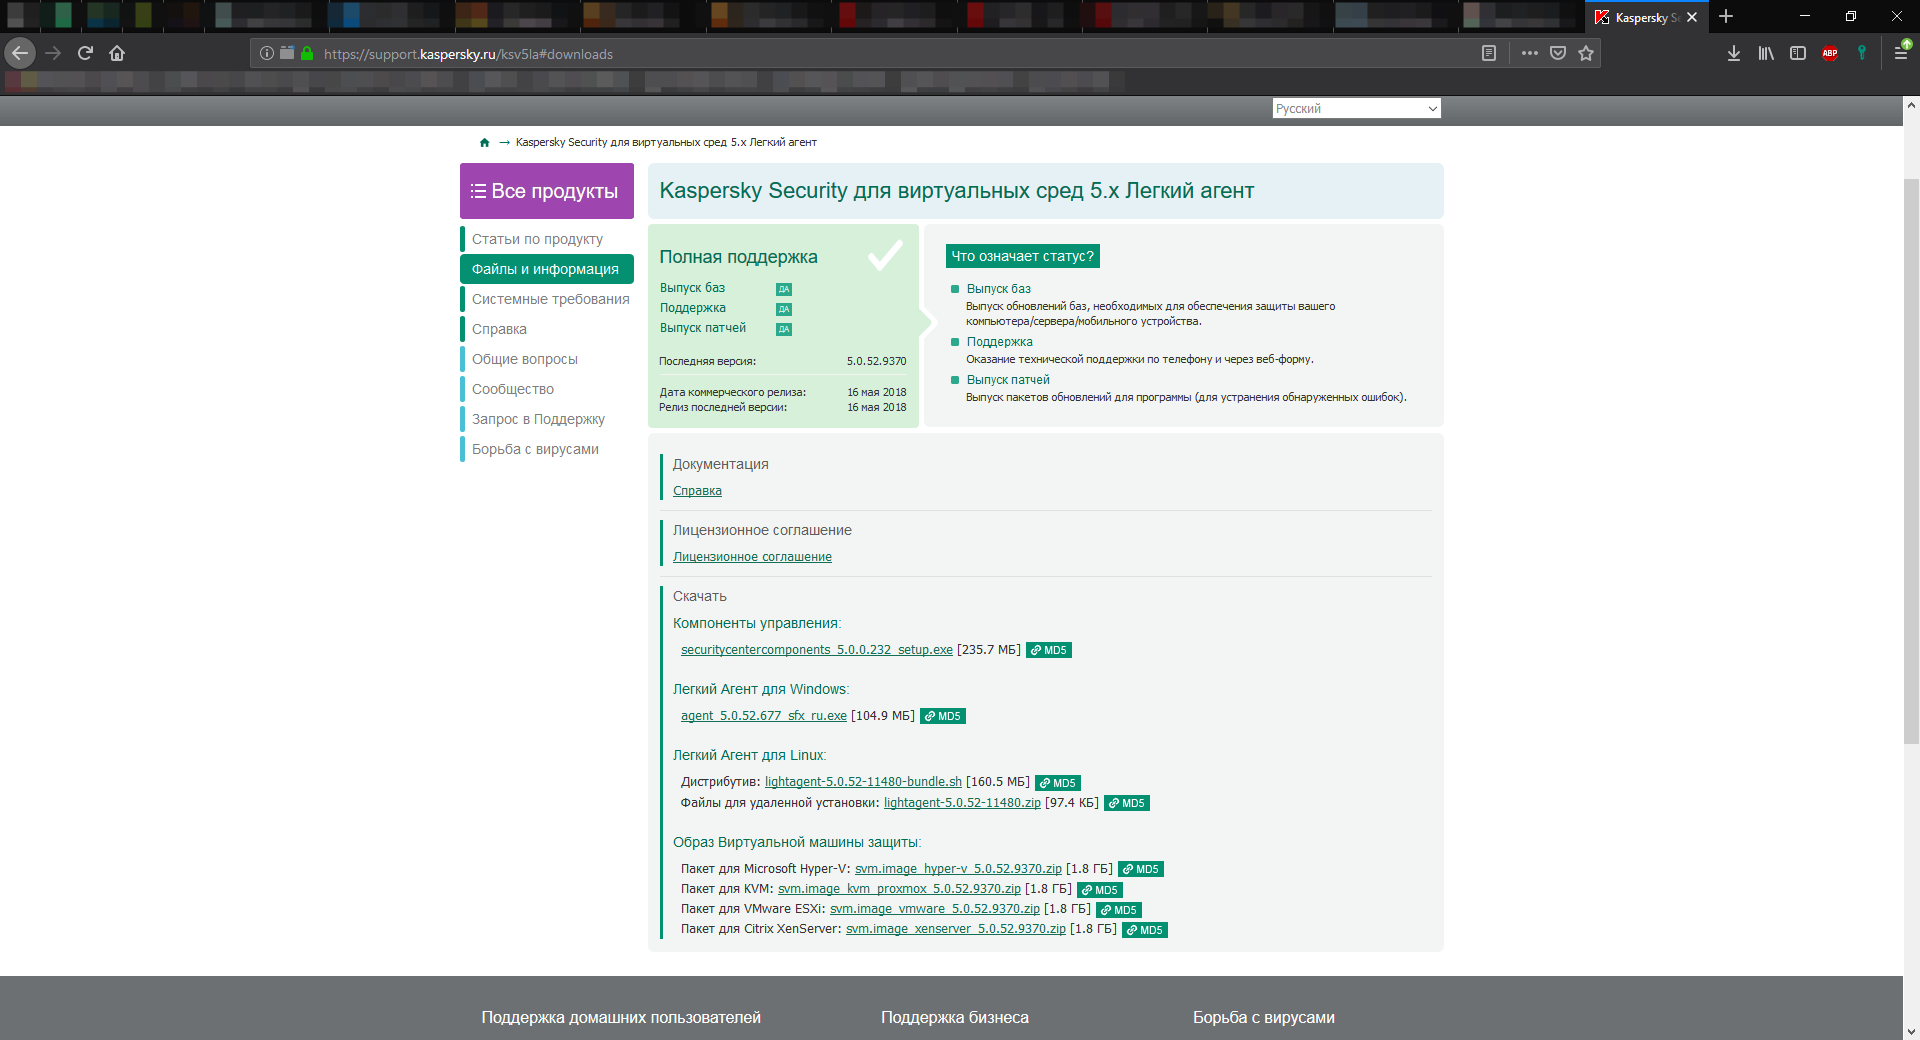Screen dimensions: 1920x1040
Task: Open Сообщество in the sidebar
Action: pos(513,389)
